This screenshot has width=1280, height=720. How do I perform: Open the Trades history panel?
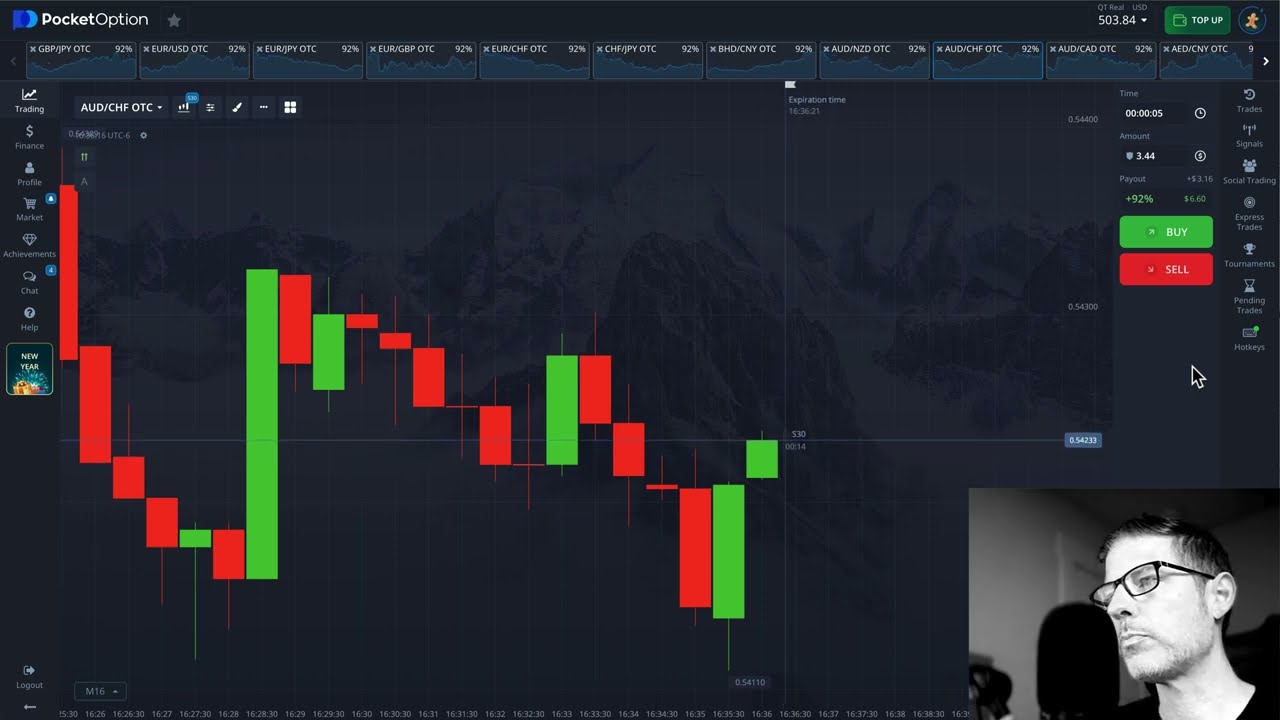click(1249, 100)
